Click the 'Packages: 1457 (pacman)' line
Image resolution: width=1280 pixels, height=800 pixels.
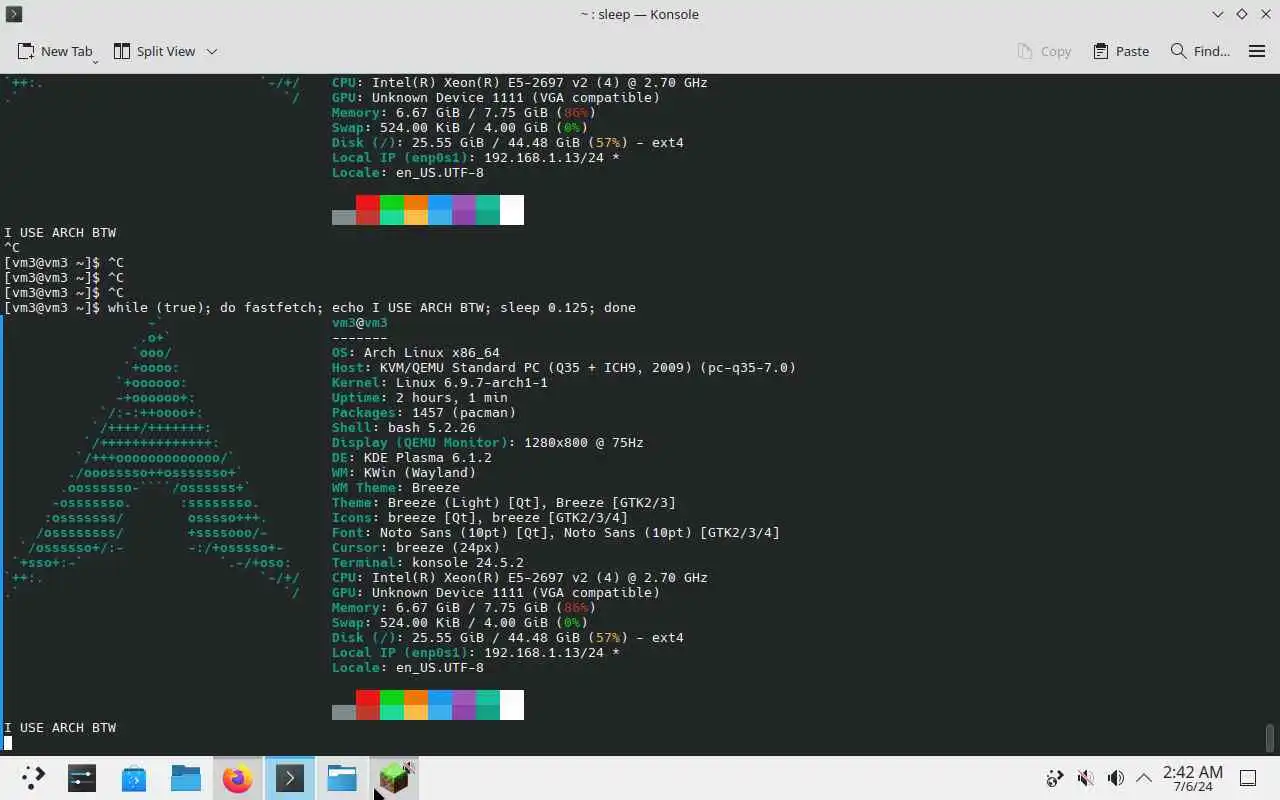(424, 412)
